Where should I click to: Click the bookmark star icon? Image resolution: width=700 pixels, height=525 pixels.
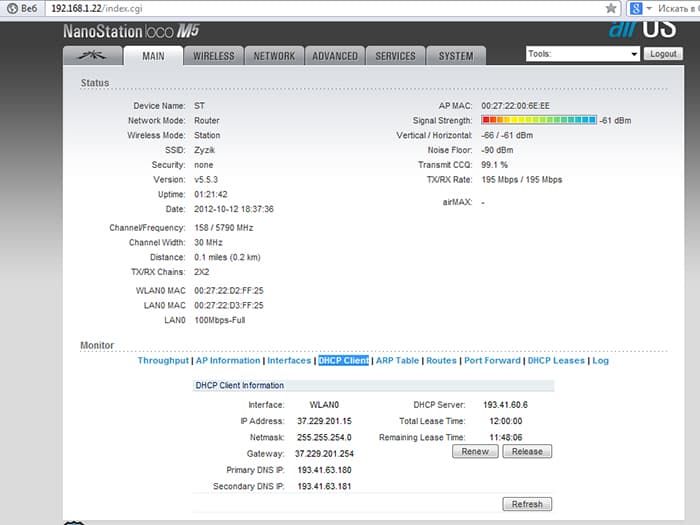tap(611, 7)
